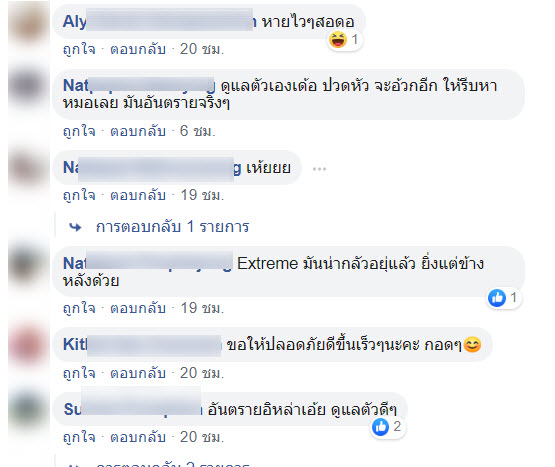Click the reply arrow icon for 1 reply

coord(75,227)
